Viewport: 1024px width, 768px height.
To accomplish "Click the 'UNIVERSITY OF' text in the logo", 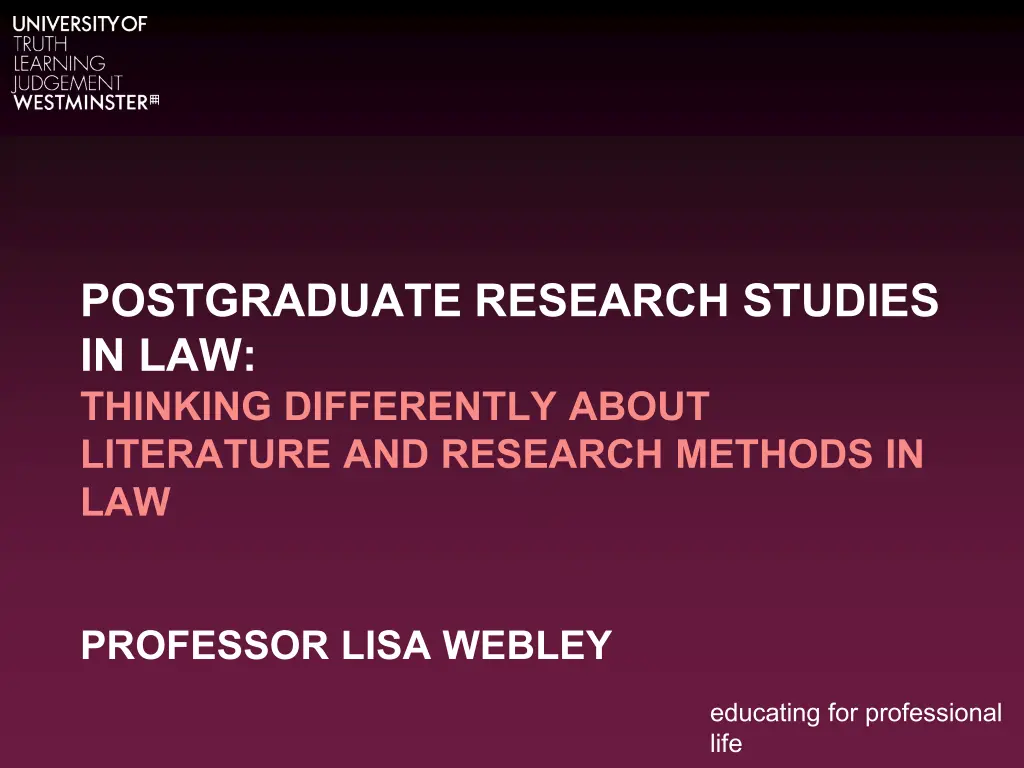I will [80, 25].
